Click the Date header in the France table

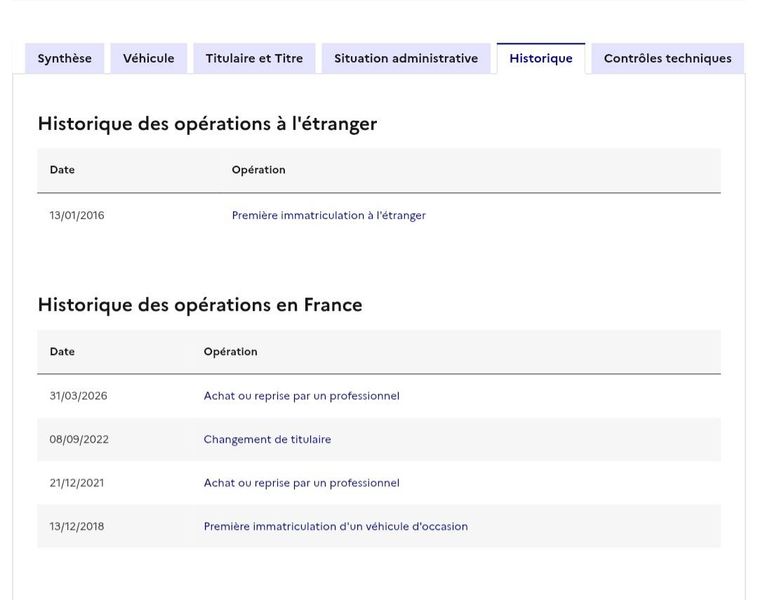62,352
